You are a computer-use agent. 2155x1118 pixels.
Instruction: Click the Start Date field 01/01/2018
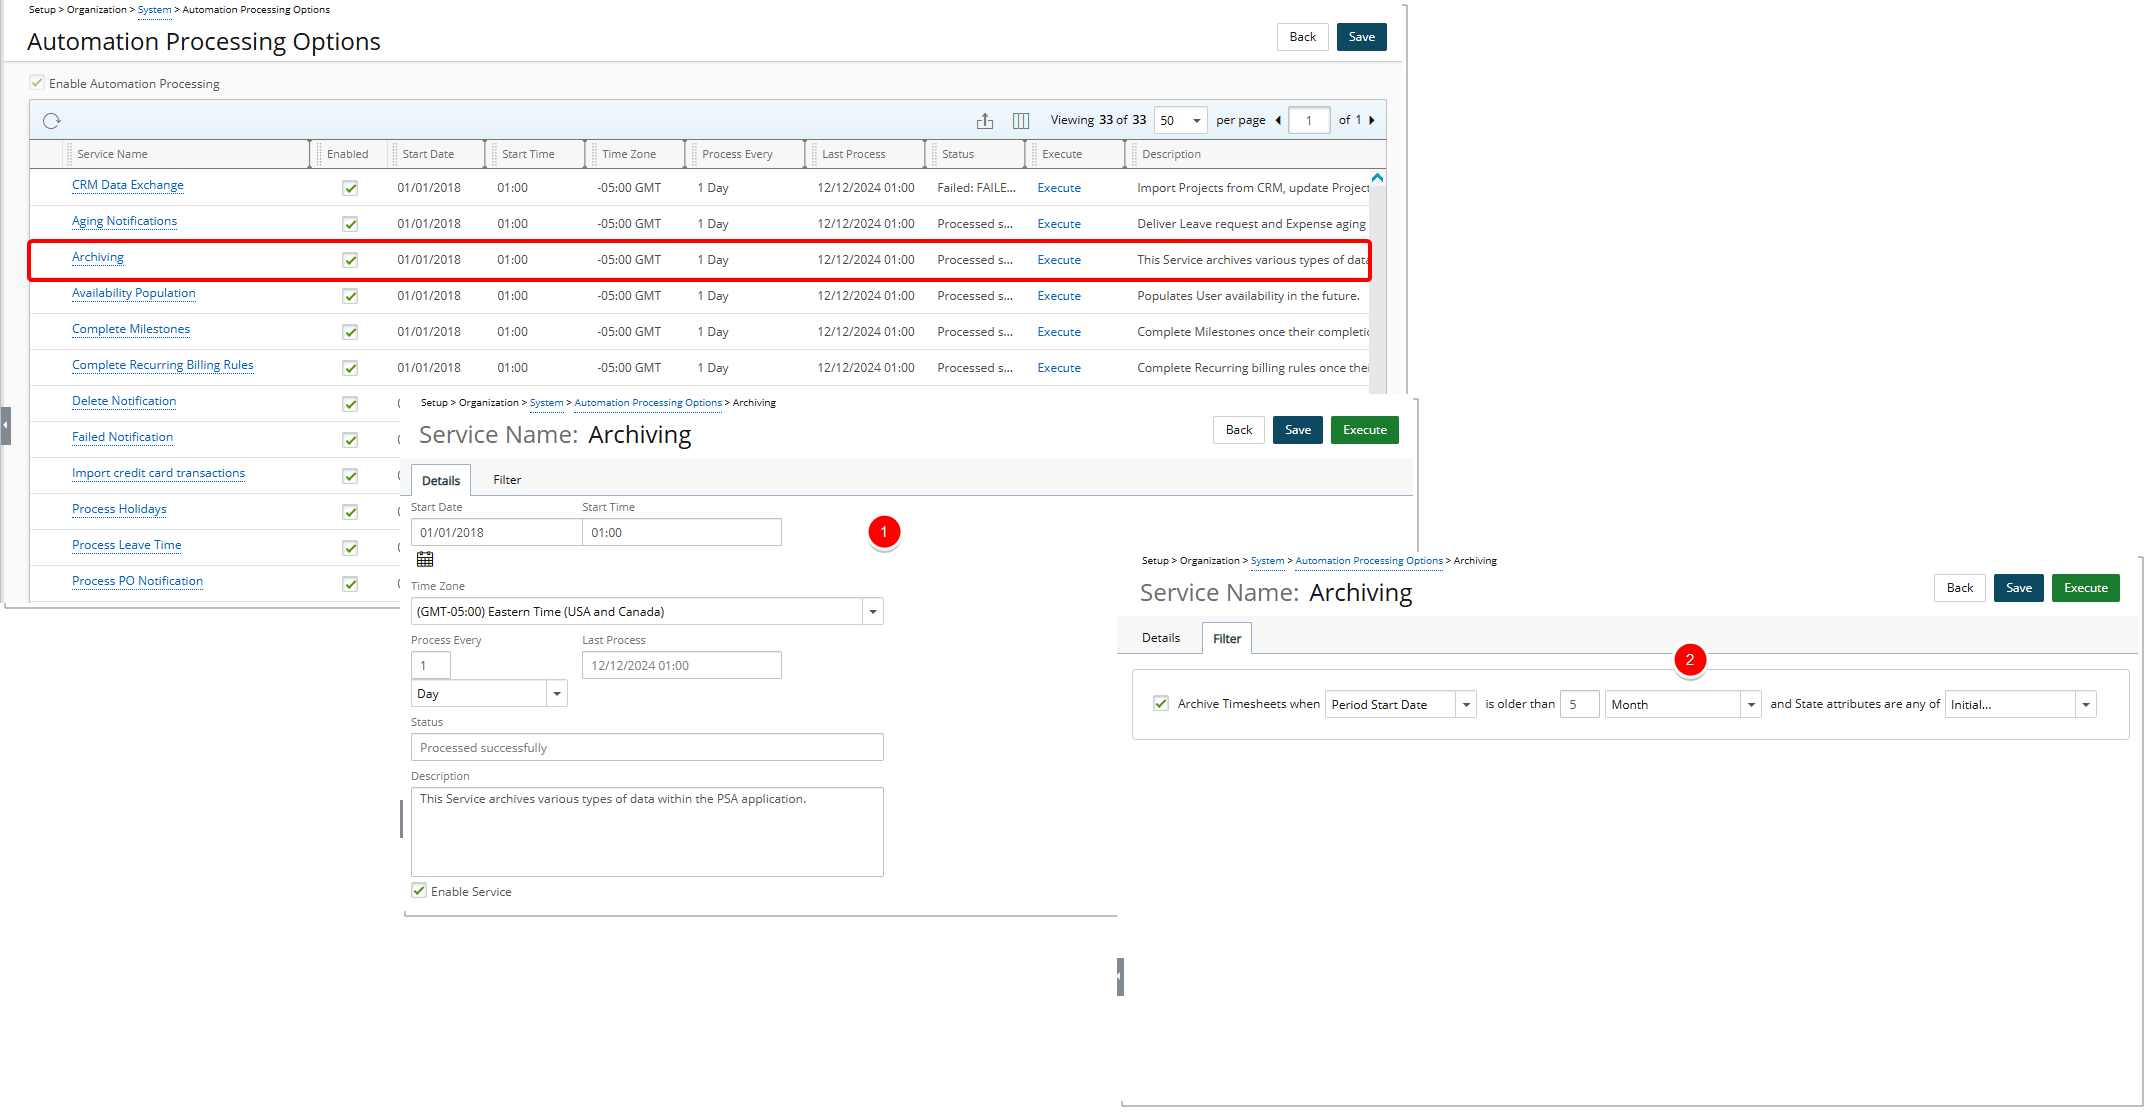click(496, 533)
